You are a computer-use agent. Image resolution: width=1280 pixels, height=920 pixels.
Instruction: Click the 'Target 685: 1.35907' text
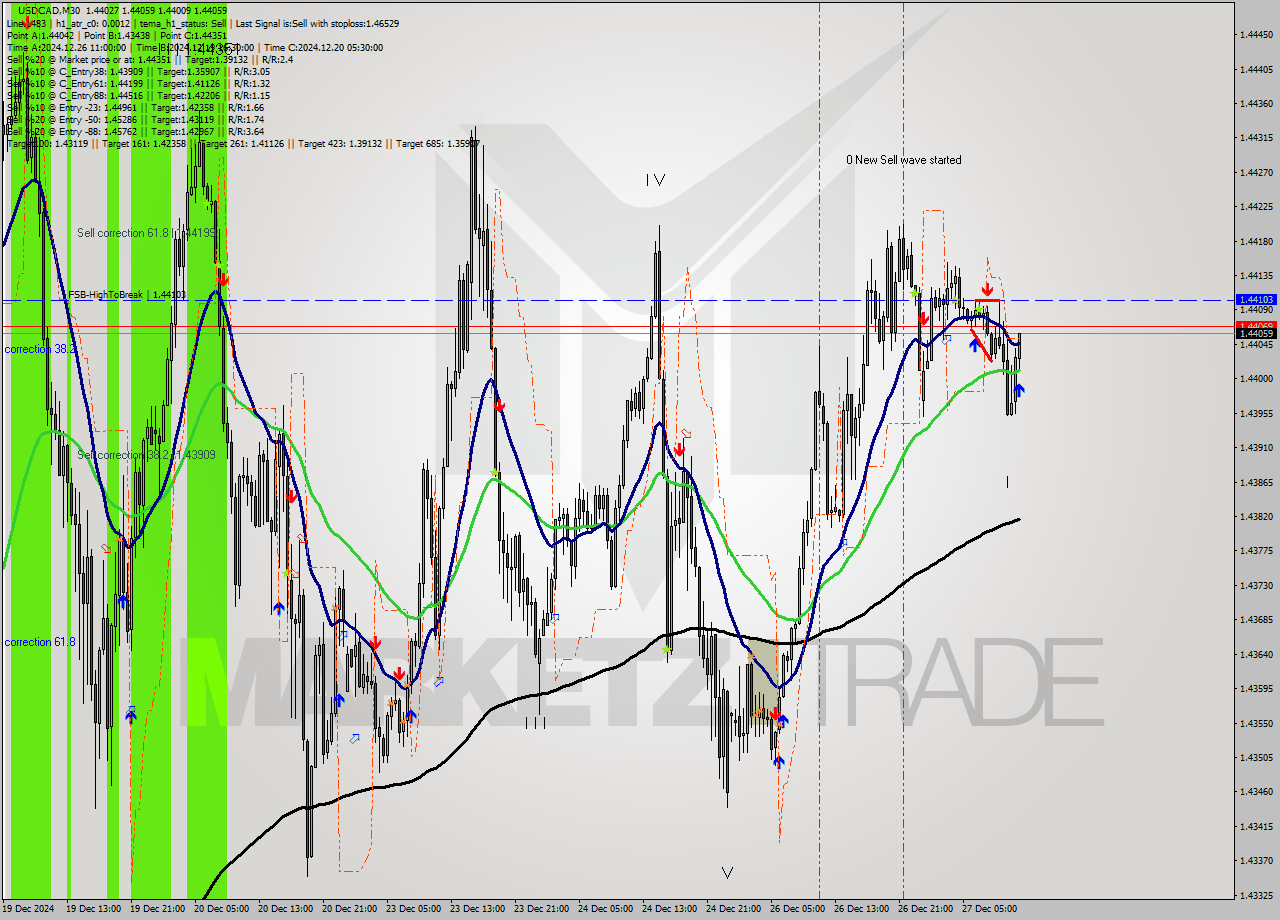tap(437, 144)
